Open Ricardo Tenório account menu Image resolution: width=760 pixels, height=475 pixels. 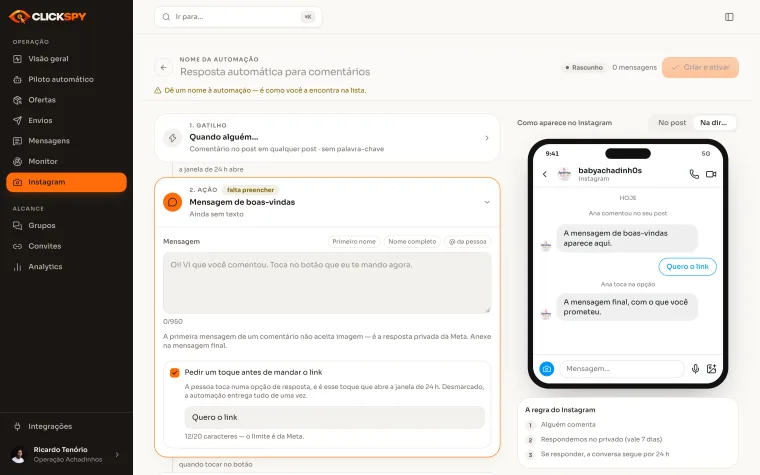pyautogui.click(x=66, y=455)
